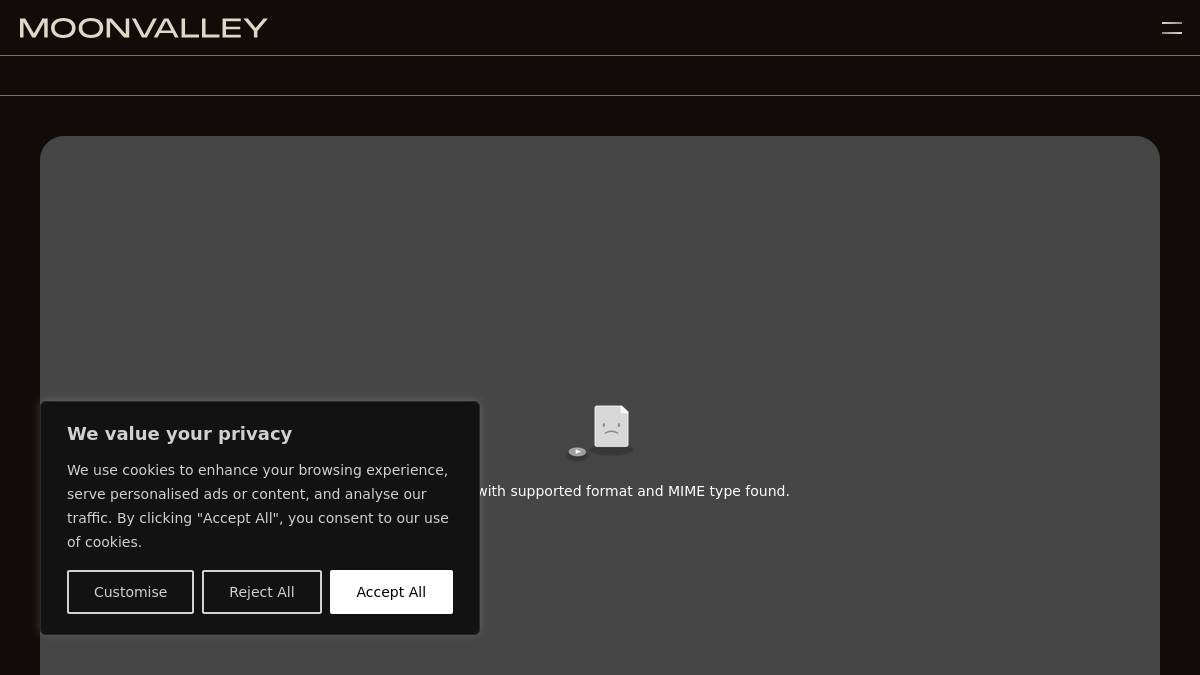The image size is (1200, 675).
Task: Open the hamburger menu in the header
Action: click(x=1171, y=28)
